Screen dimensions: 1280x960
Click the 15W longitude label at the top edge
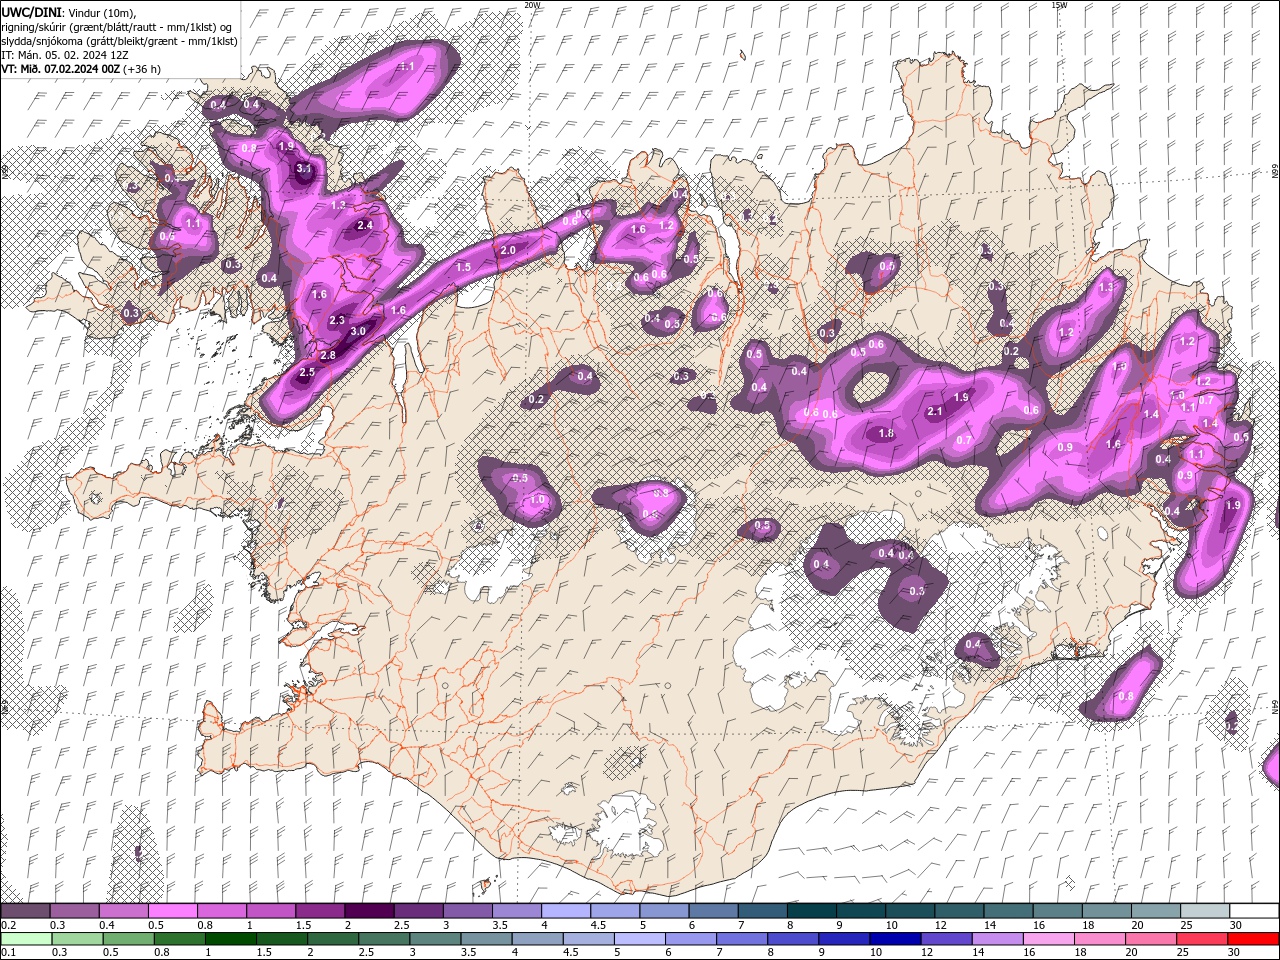tap(1059, 5)
